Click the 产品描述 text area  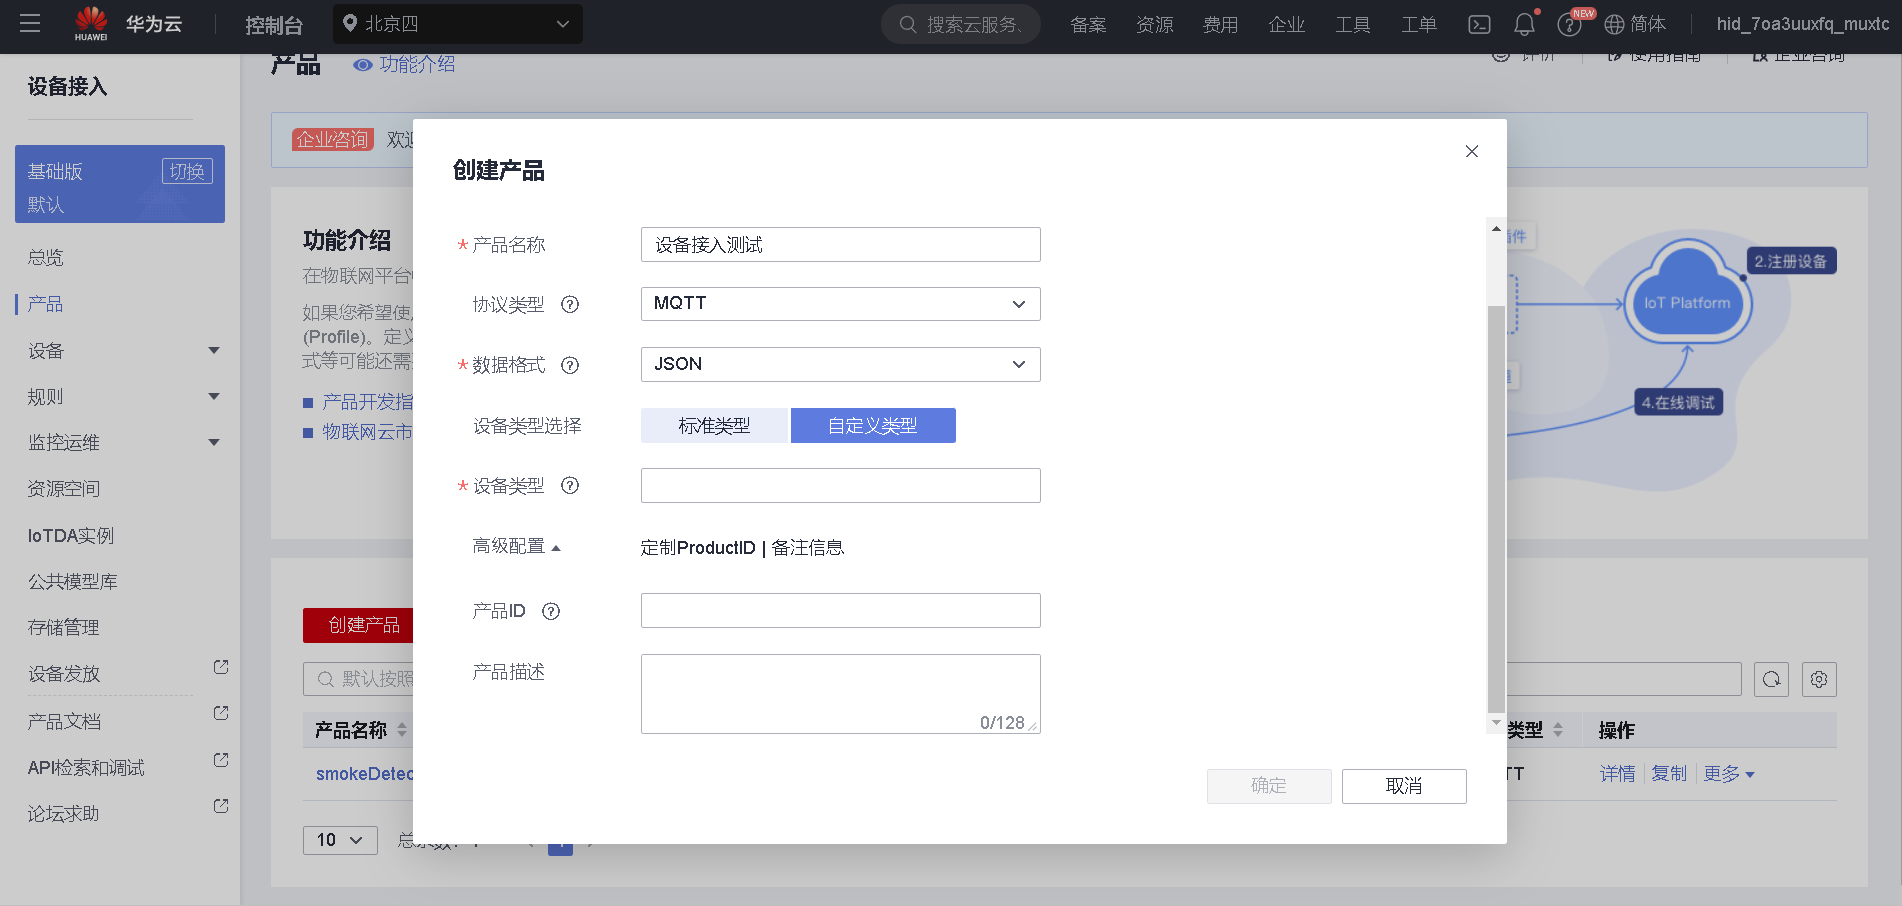[840, 694]
